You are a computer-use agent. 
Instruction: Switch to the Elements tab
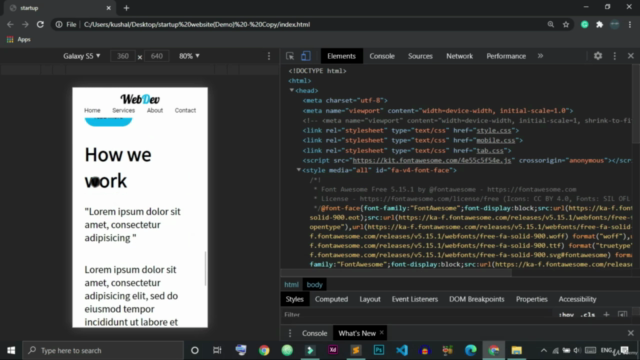[x=341, y=56]
